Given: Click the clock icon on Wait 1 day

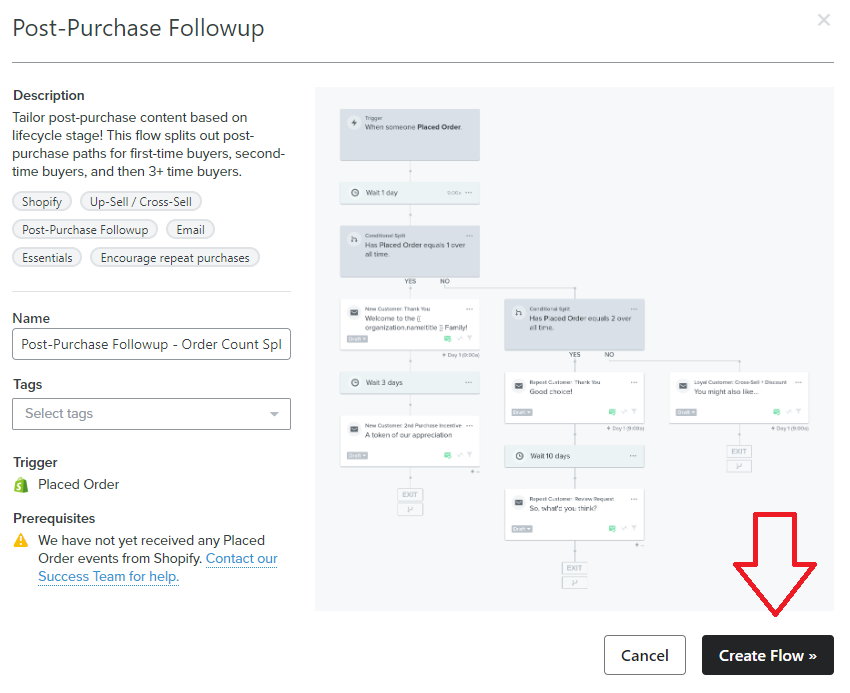Looking at the screenshot, I should (355, 192).
